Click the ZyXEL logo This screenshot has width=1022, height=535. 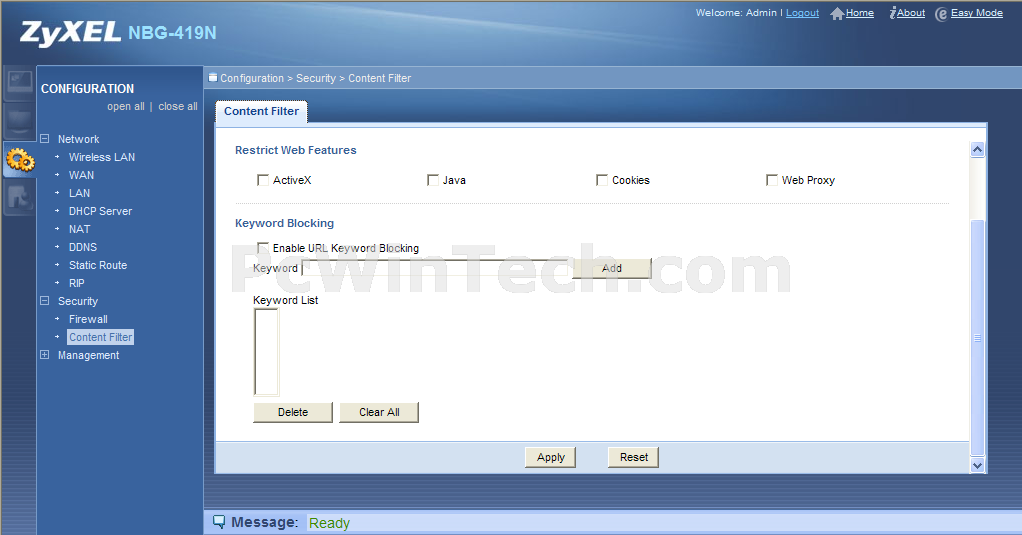[70, 33]
